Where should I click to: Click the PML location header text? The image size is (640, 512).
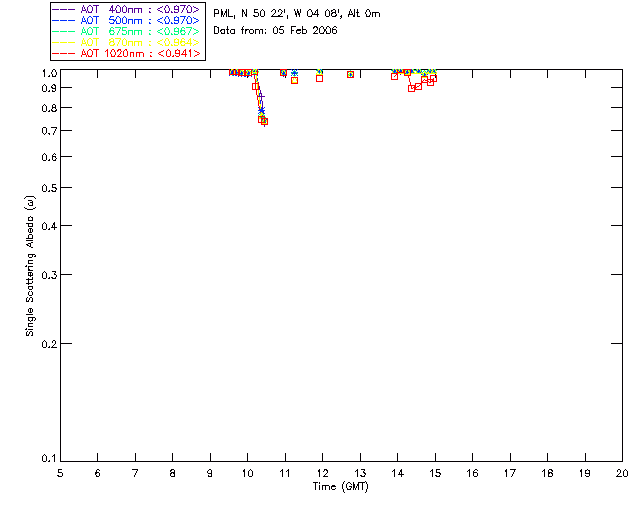[297, 14]
